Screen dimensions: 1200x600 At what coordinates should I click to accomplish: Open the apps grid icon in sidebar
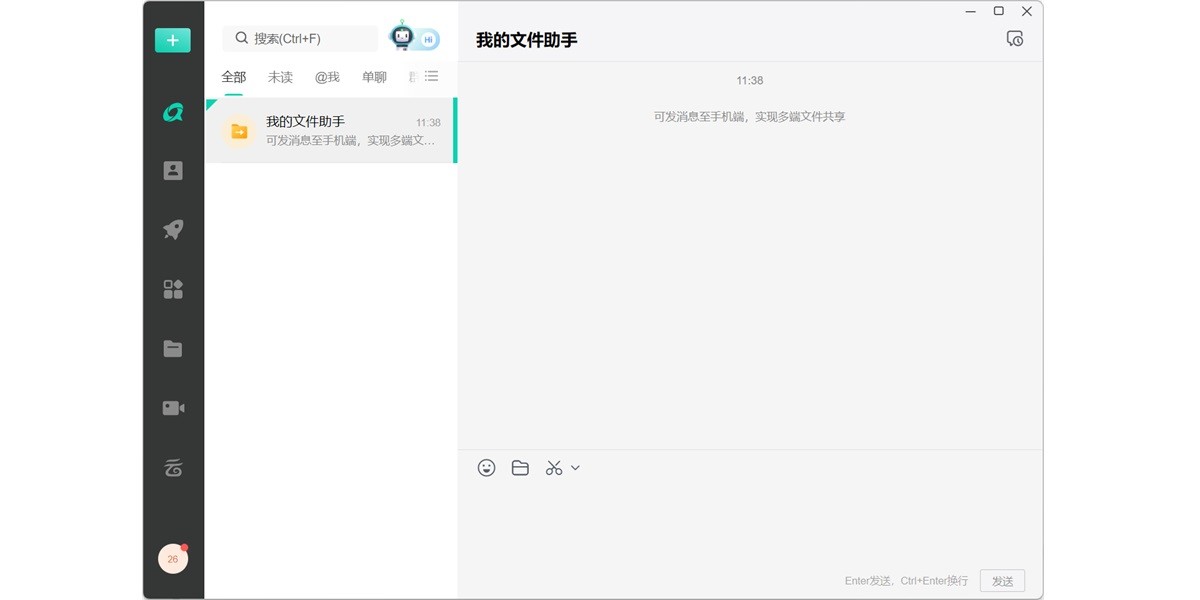(173, 290)
